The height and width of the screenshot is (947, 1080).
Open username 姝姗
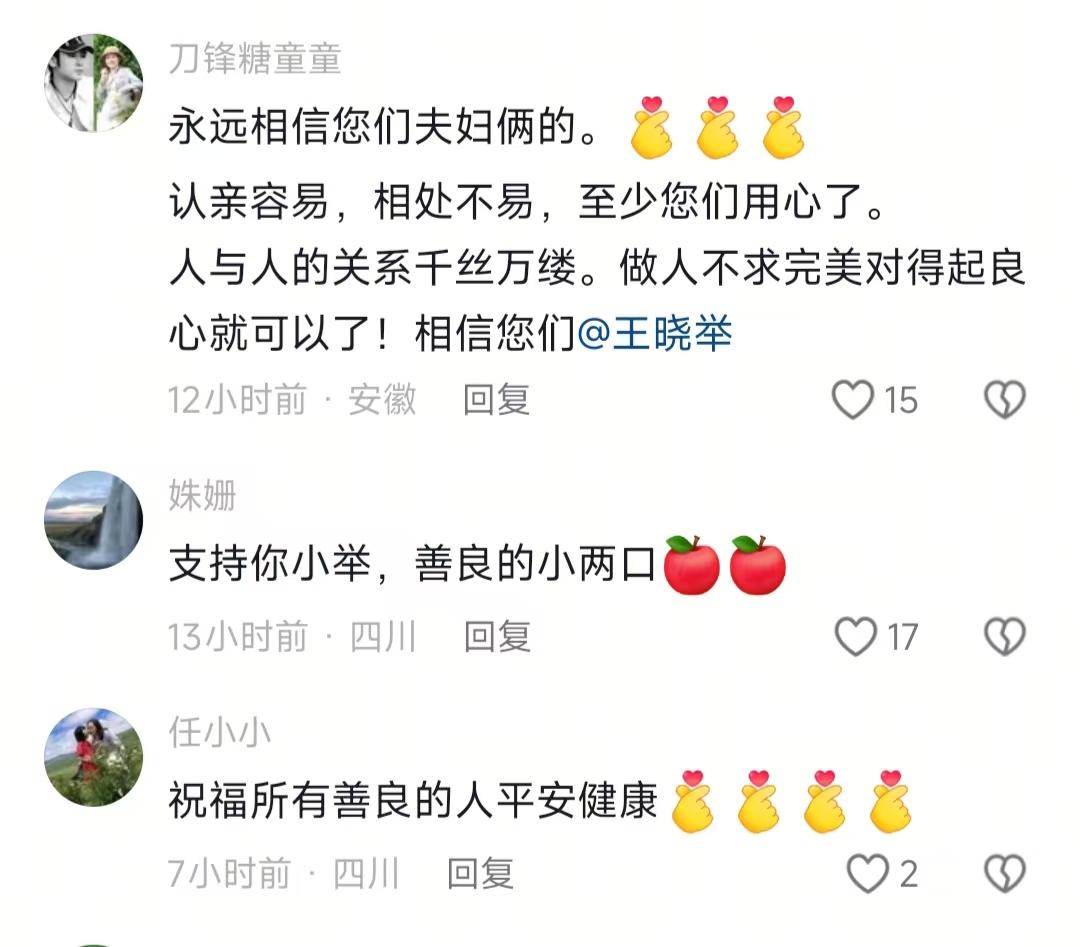[x=202, y=496]
